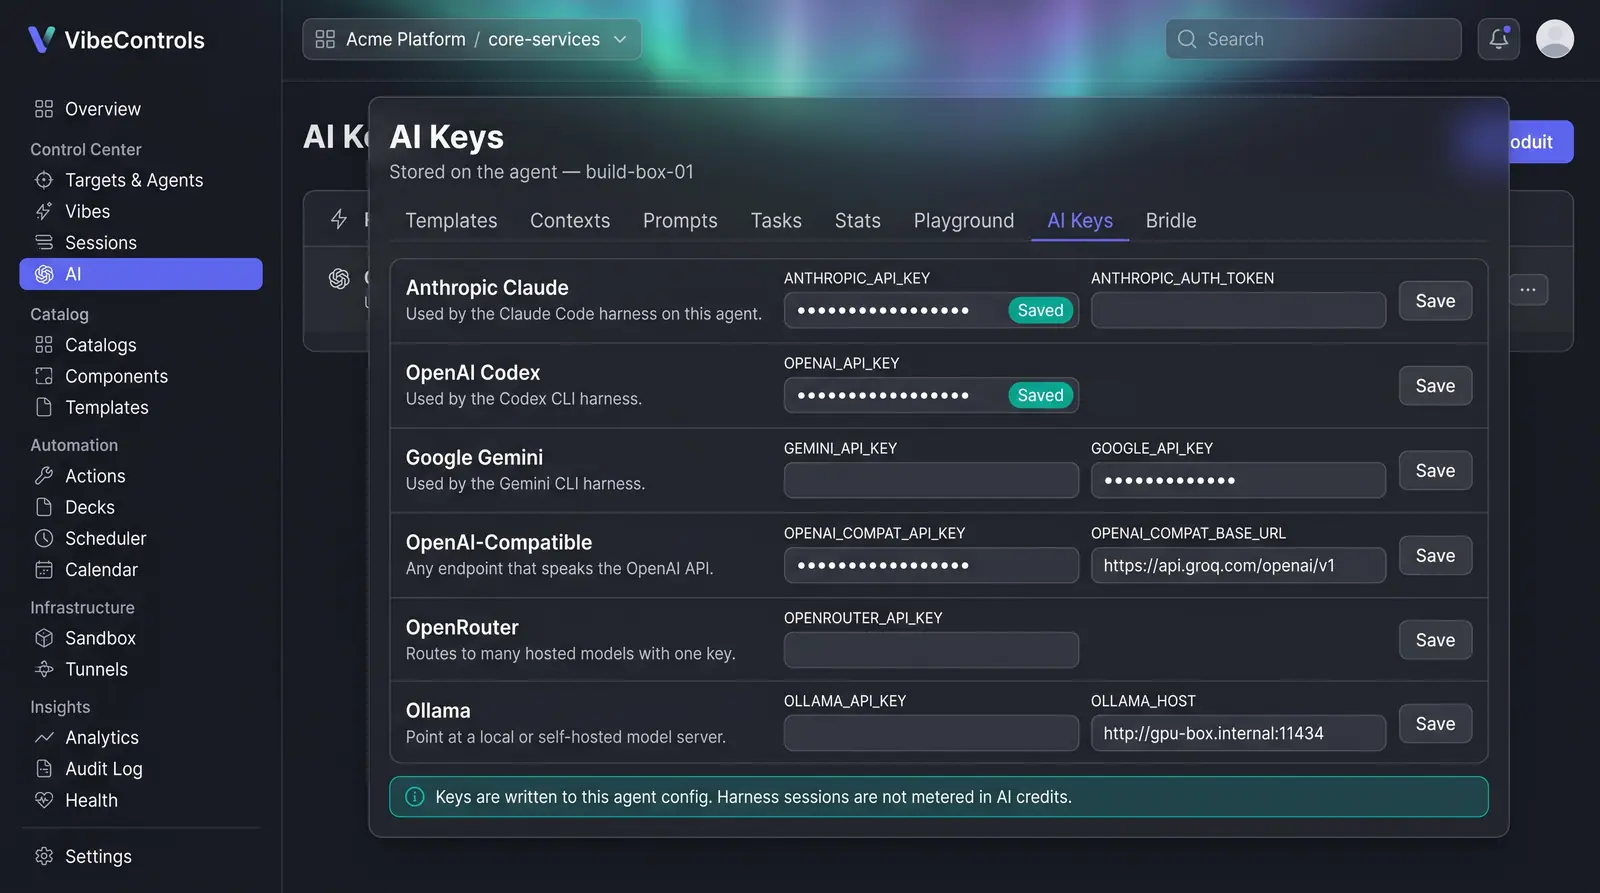Switch to the Templates tab

(x=451, y=221)
